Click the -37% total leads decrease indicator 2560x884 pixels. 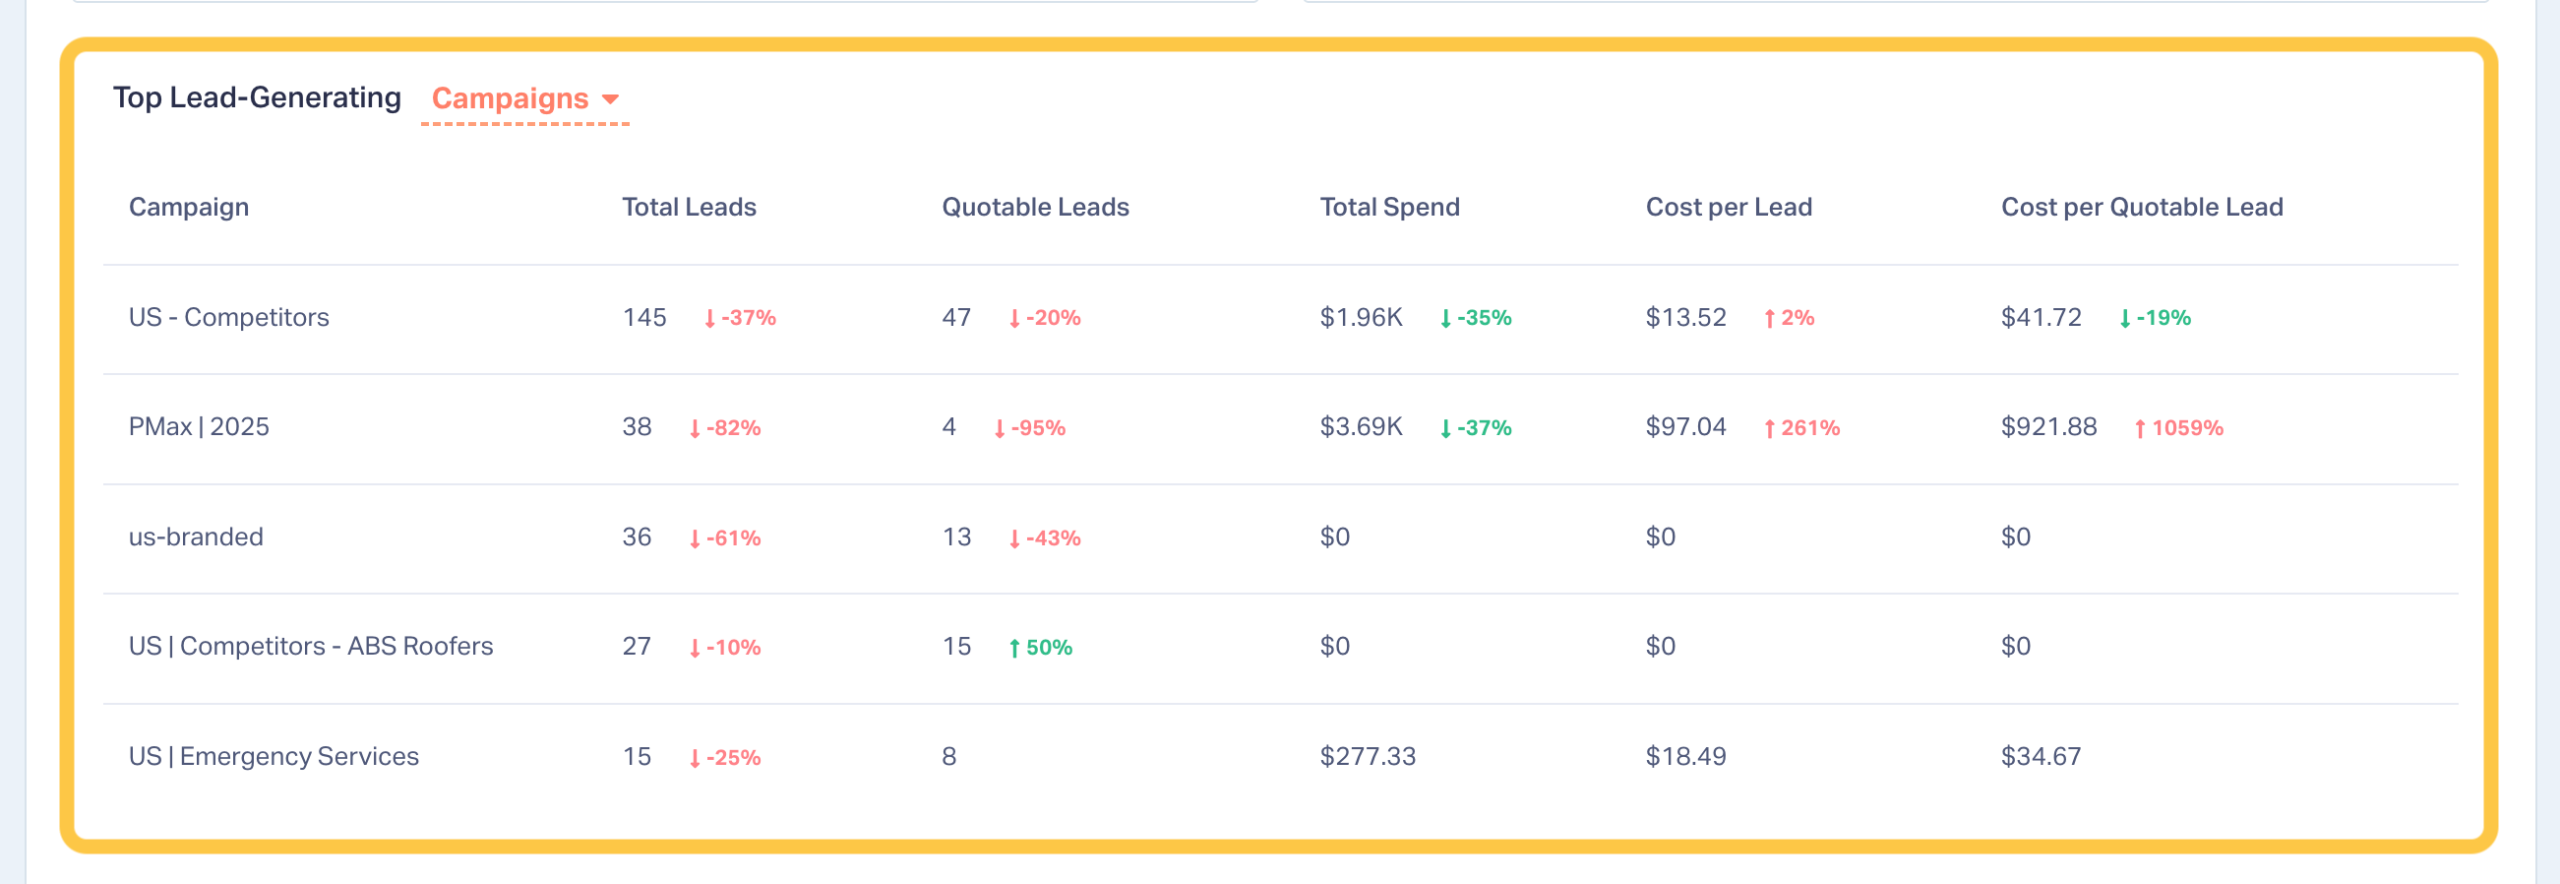pyautogui.click(x=740, y=318)
